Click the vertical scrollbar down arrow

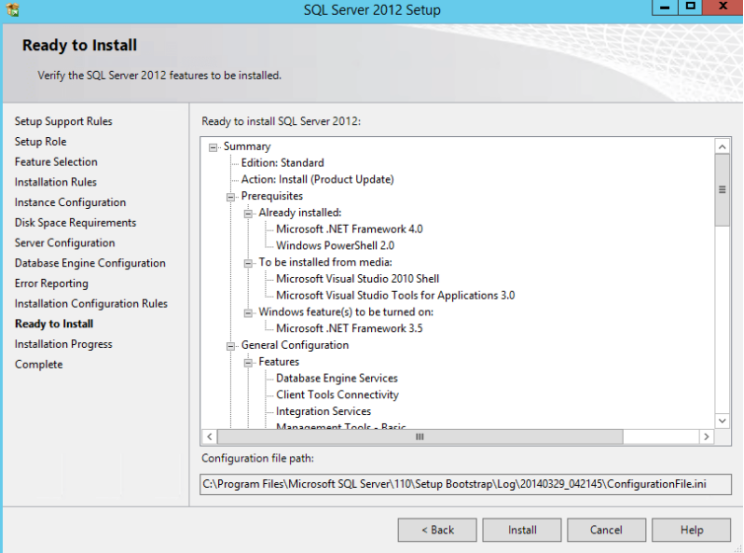[x=722, y=421]
